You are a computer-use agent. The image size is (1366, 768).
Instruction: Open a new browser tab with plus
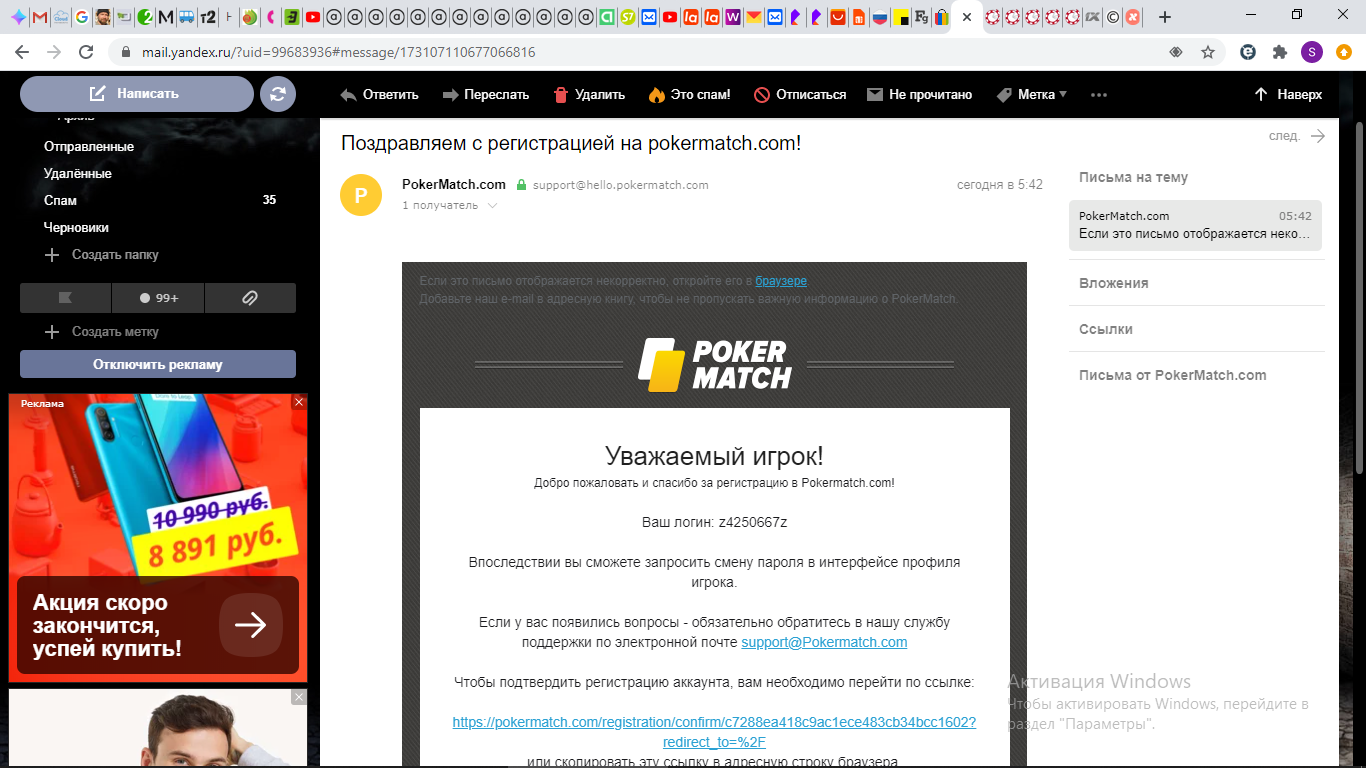pos(1165,17)
